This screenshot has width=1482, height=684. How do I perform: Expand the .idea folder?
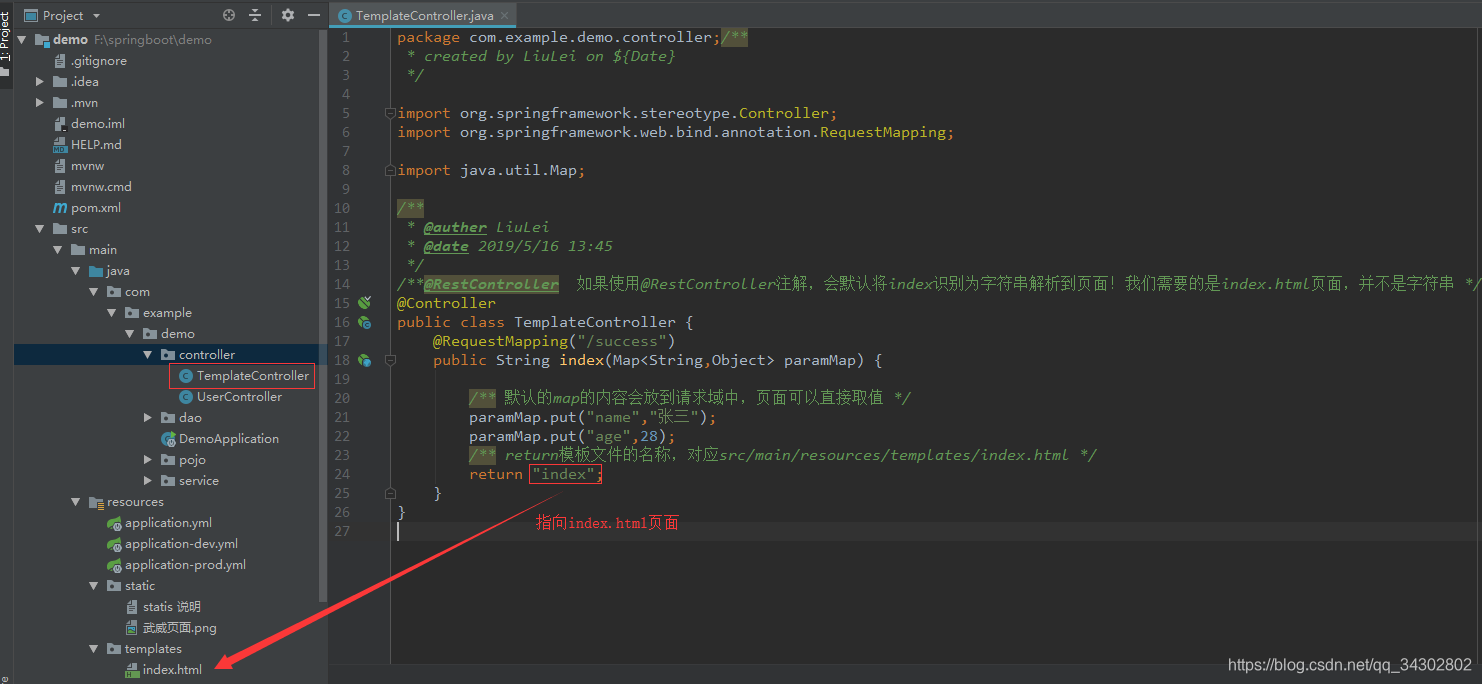tap(40, 82)
